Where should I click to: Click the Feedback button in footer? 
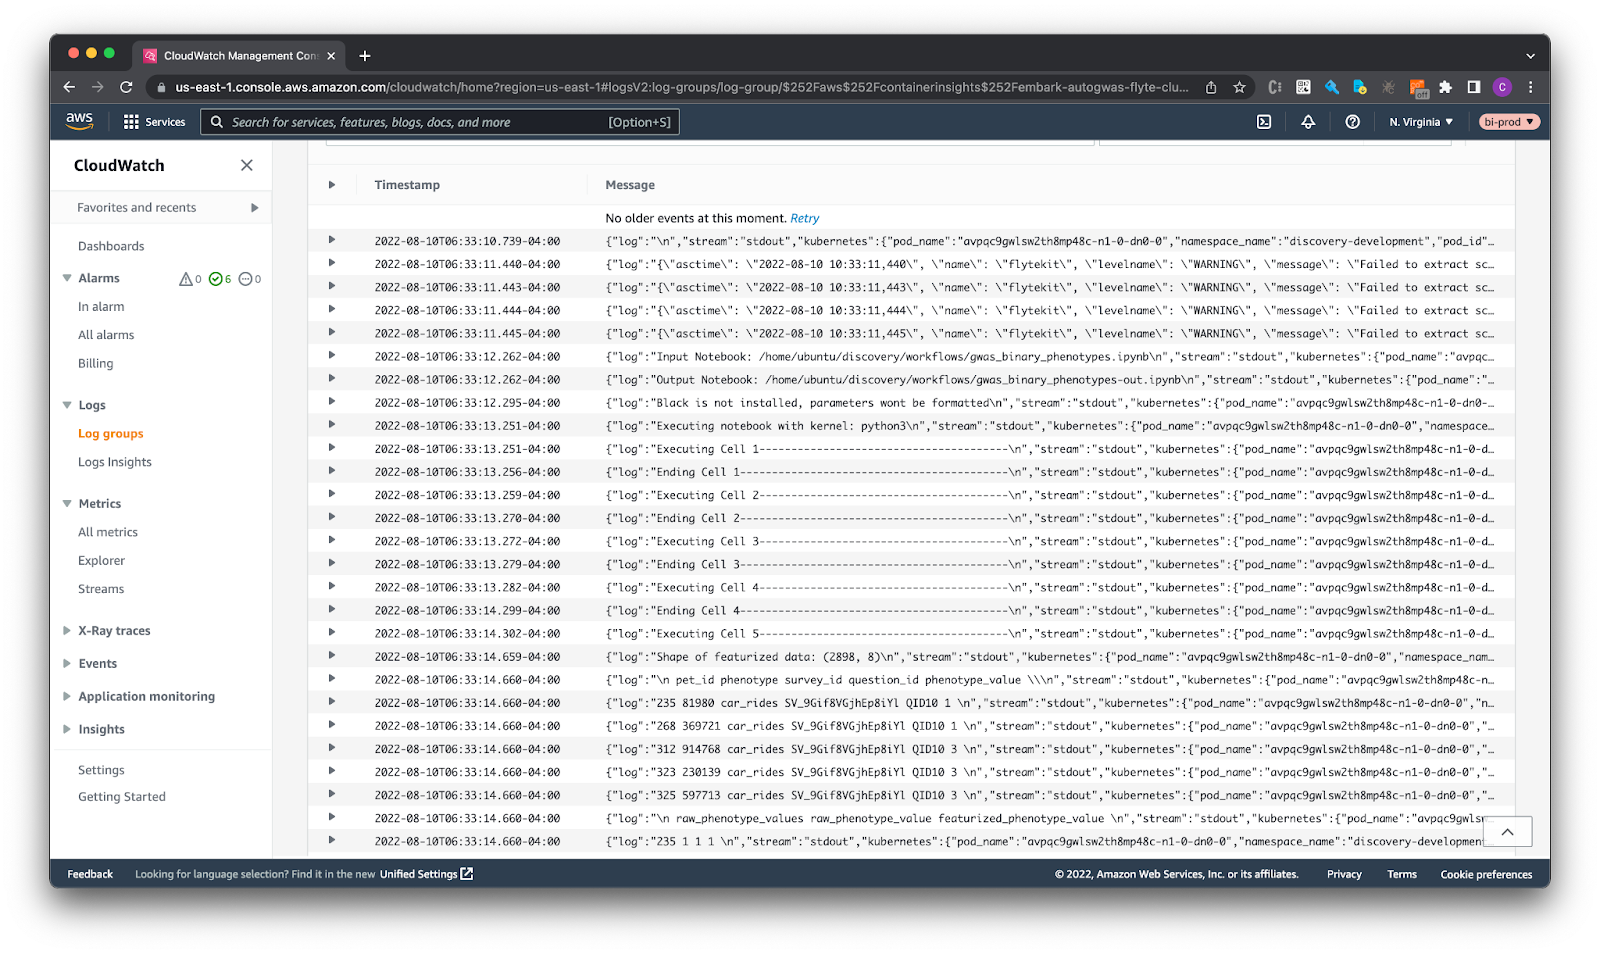tap(90, 874)
